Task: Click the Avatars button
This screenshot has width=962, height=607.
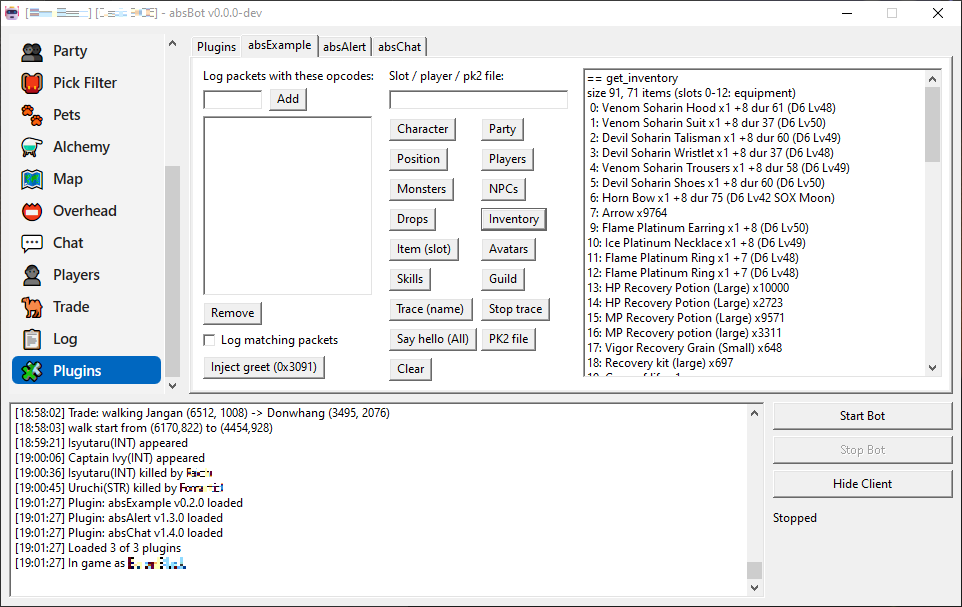Action: point(509,249)
